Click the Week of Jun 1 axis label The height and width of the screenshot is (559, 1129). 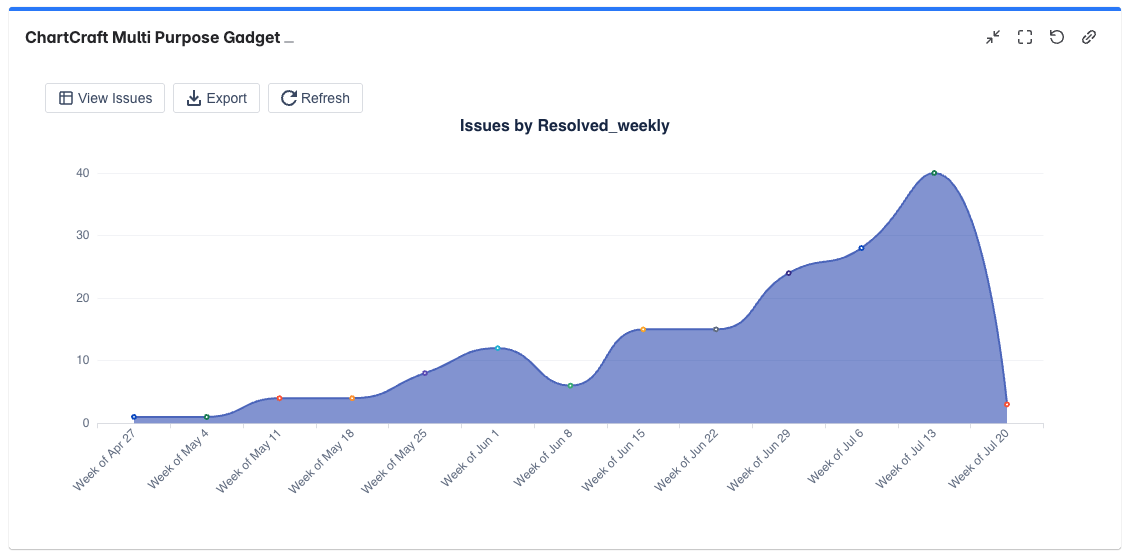click(470, 458)
